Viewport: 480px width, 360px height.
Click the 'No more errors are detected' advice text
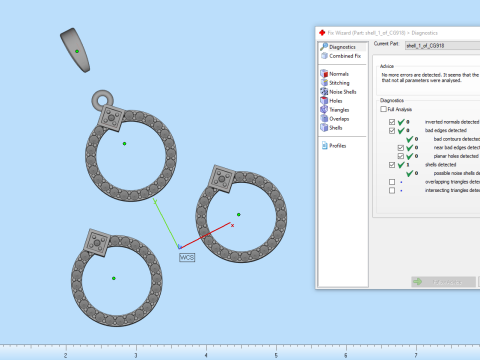tap(430, 78)
